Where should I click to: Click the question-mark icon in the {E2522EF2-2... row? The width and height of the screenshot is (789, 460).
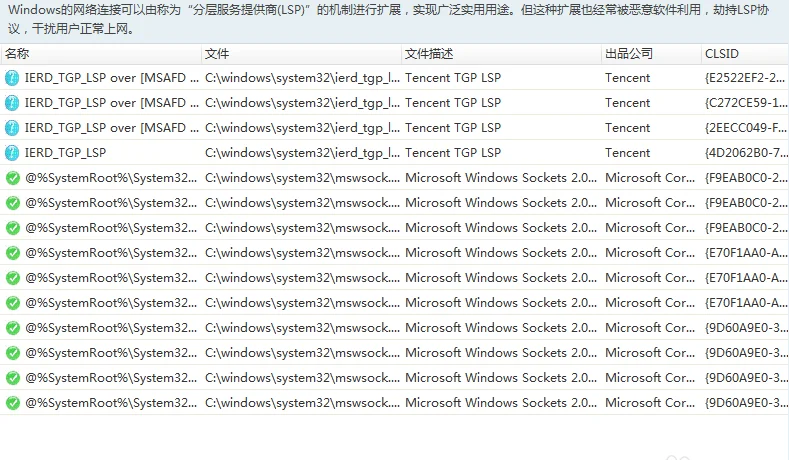(12, 78)
